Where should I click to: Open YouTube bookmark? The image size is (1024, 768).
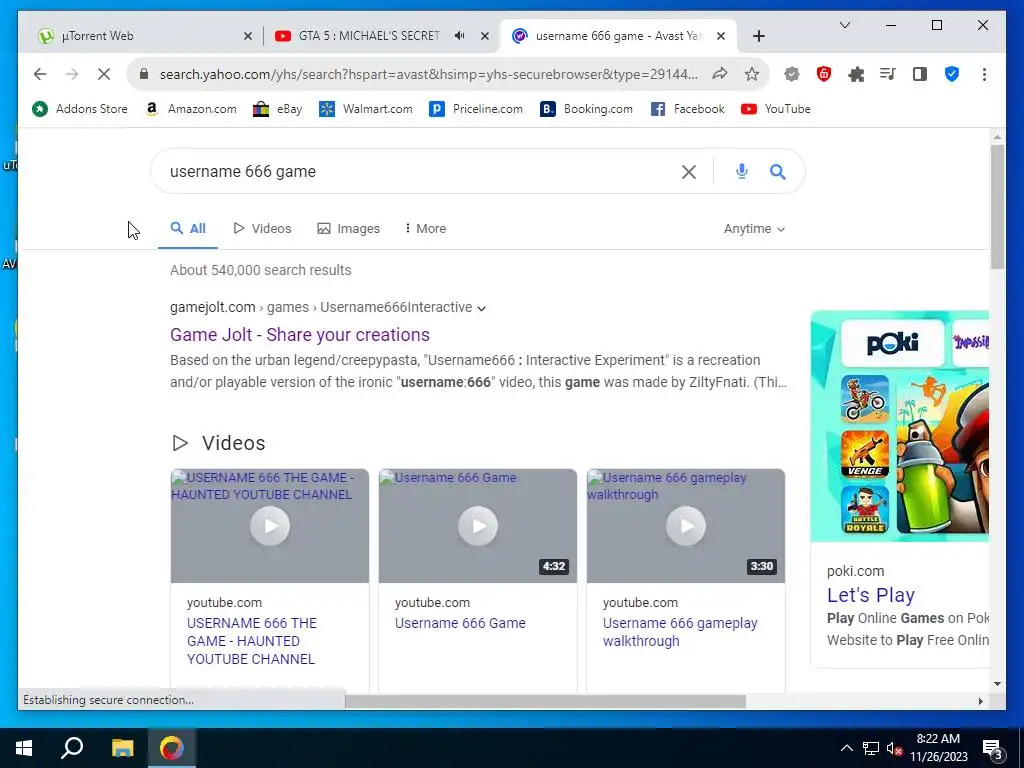(776, 109)
